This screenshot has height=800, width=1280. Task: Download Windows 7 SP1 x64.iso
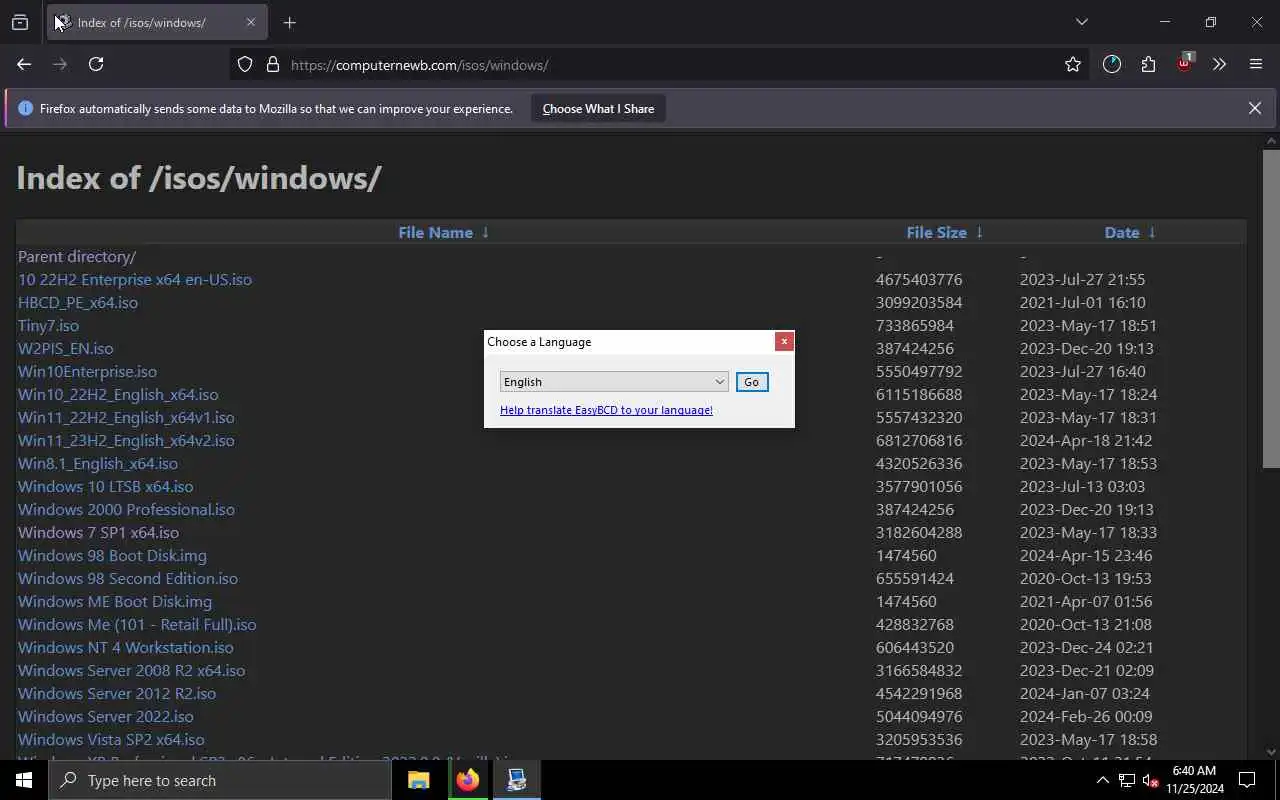click(x=98, y=532)
